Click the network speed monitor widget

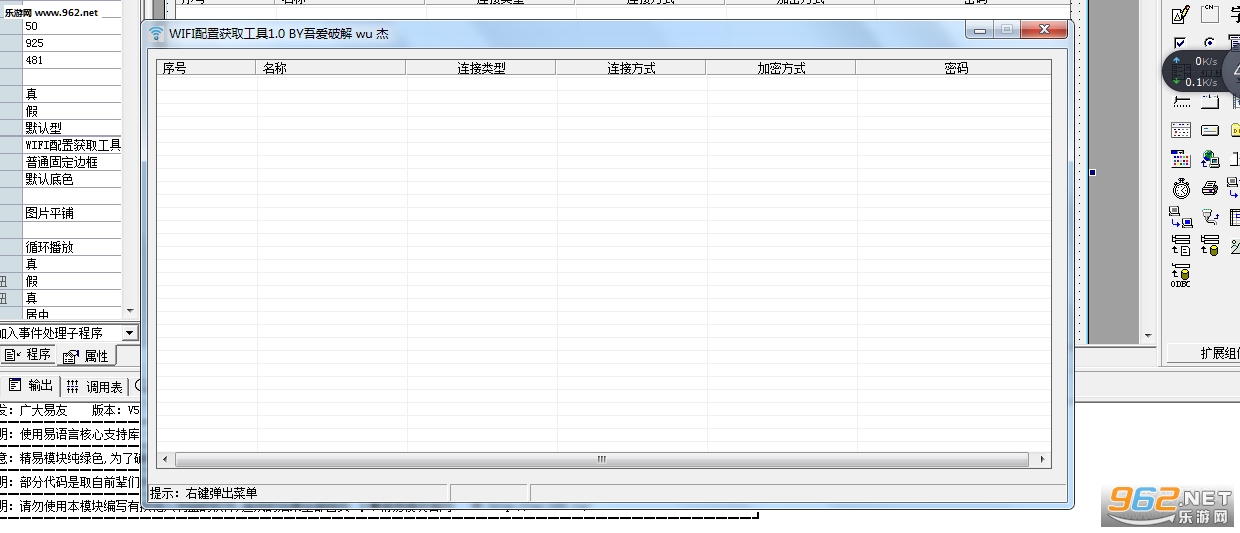click(1200, 71)
